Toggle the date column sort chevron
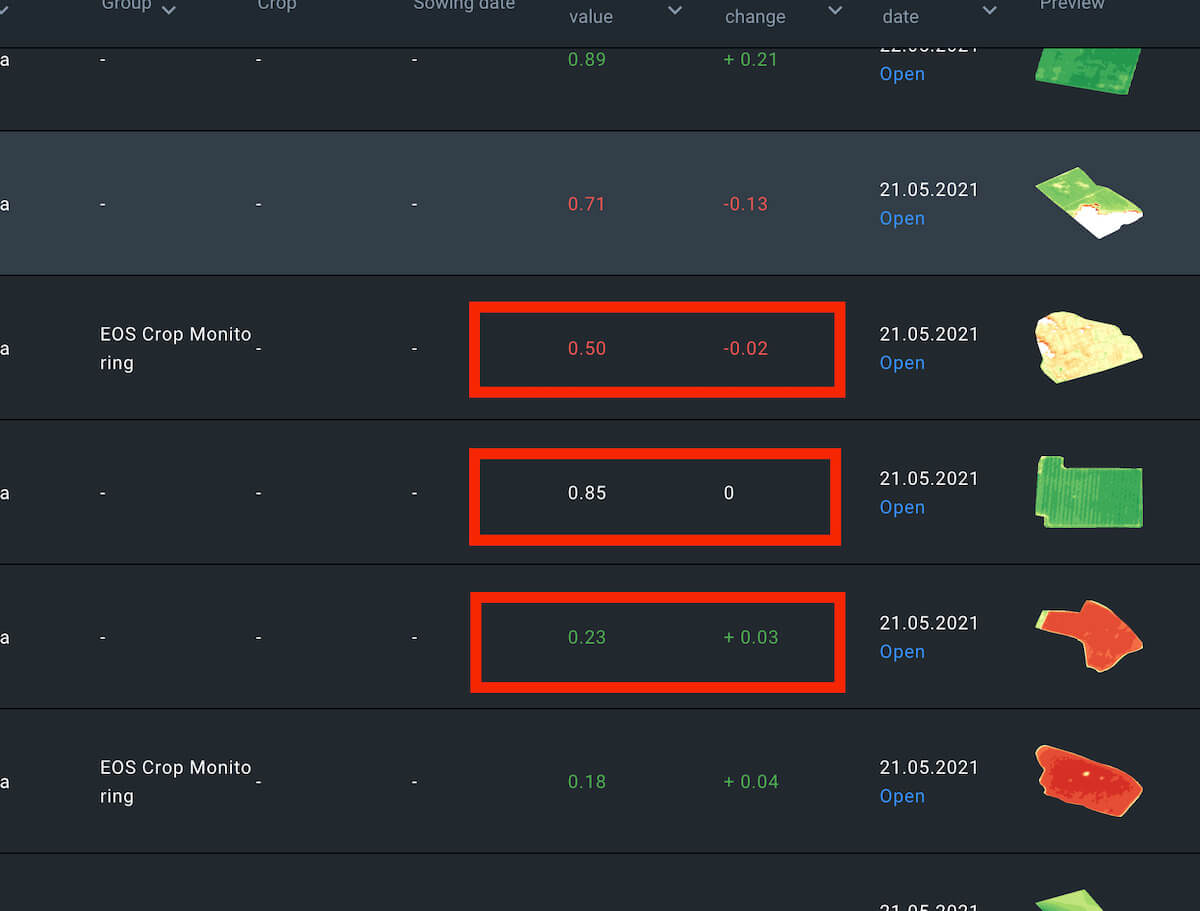1200x911 pixels. click(989, 11)
